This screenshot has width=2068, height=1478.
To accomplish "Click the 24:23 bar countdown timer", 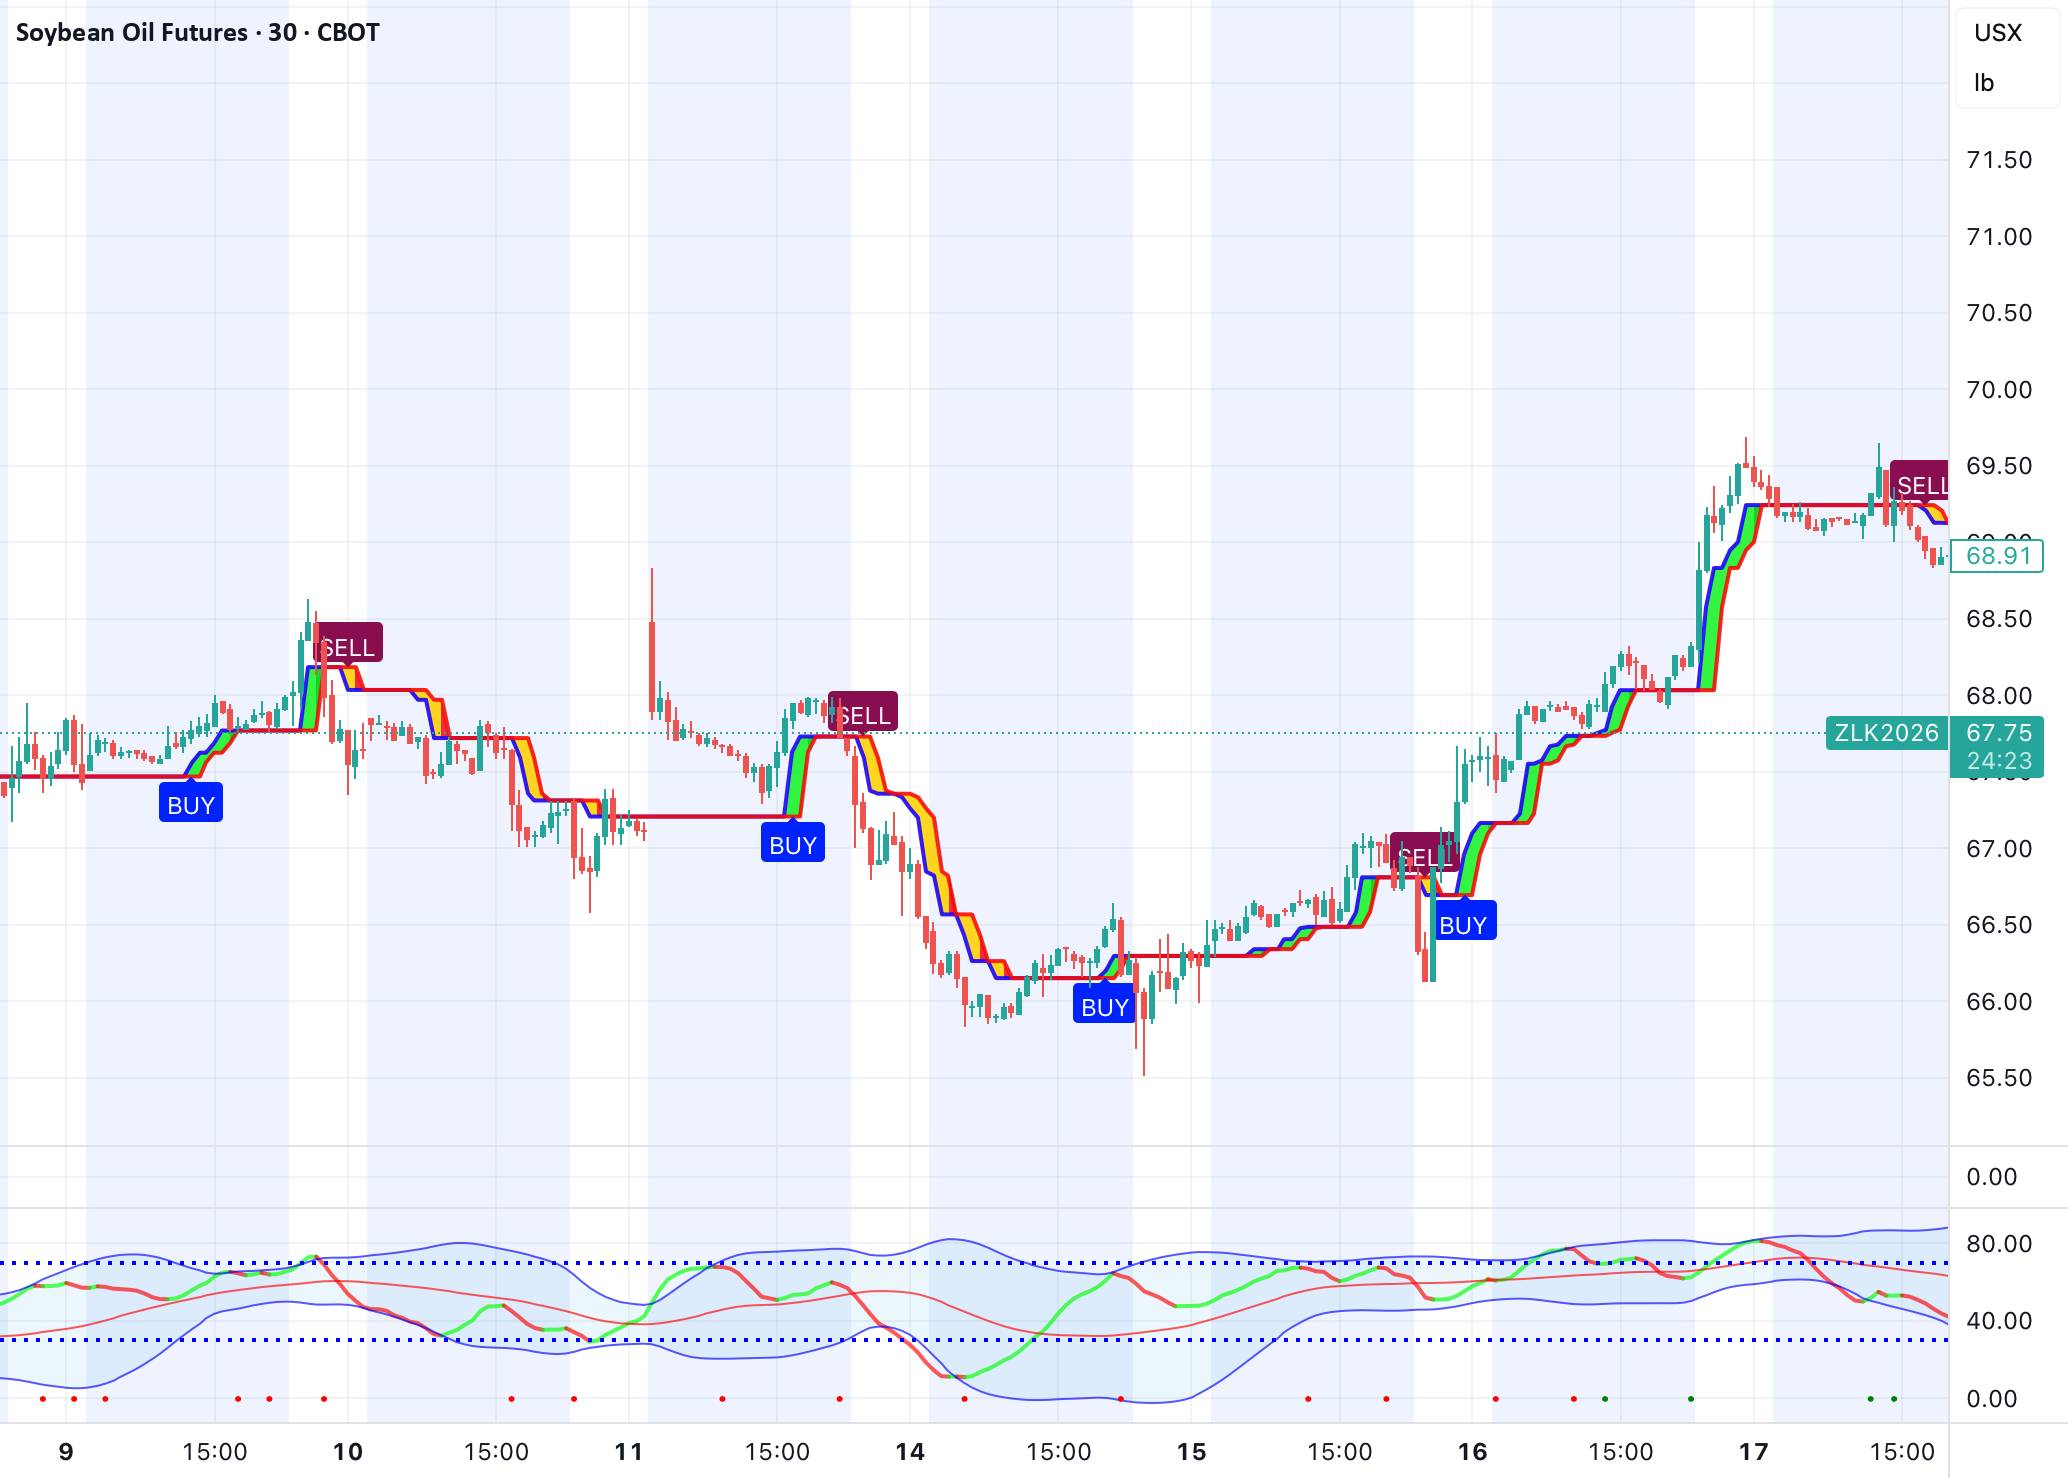I will click(x=1999, y=762).
